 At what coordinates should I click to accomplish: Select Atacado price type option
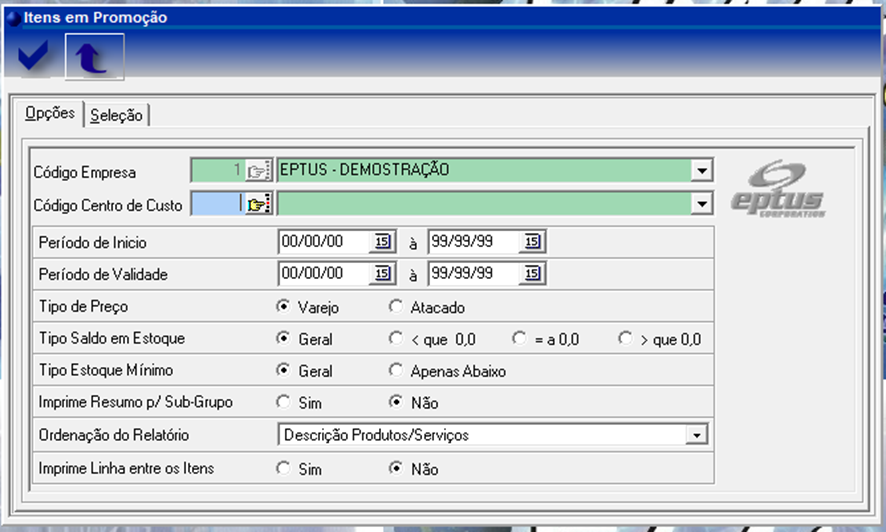(x=396, y=307)
